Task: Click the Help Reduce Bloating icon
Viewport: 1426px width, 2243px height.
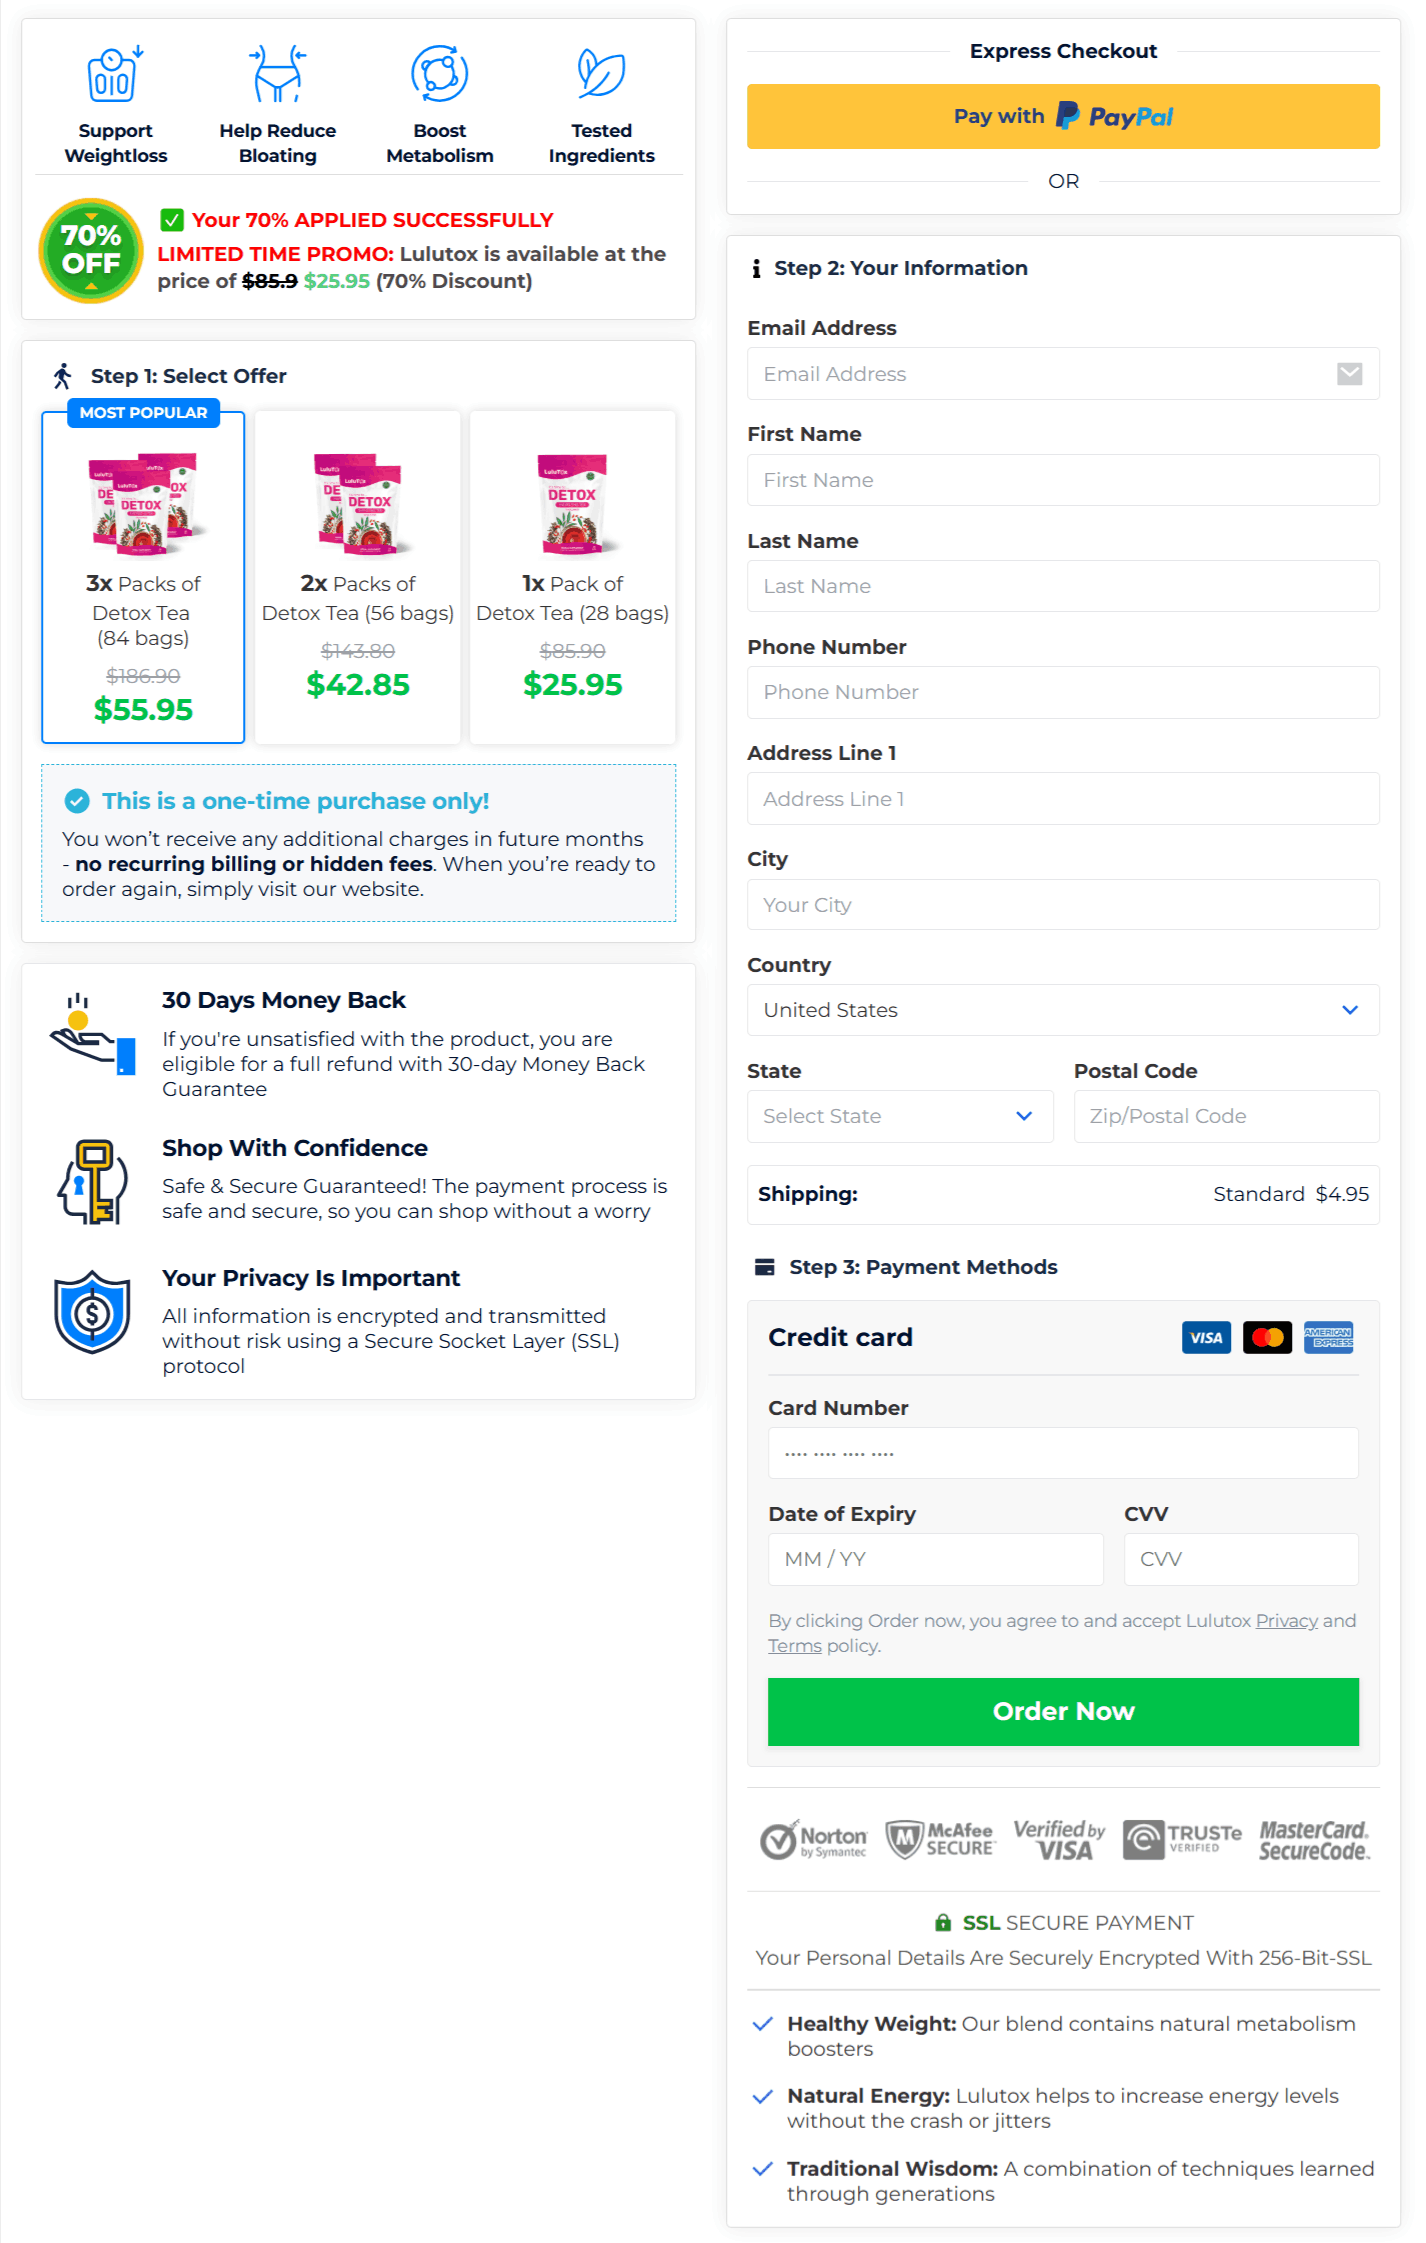Action: [277, 72]
